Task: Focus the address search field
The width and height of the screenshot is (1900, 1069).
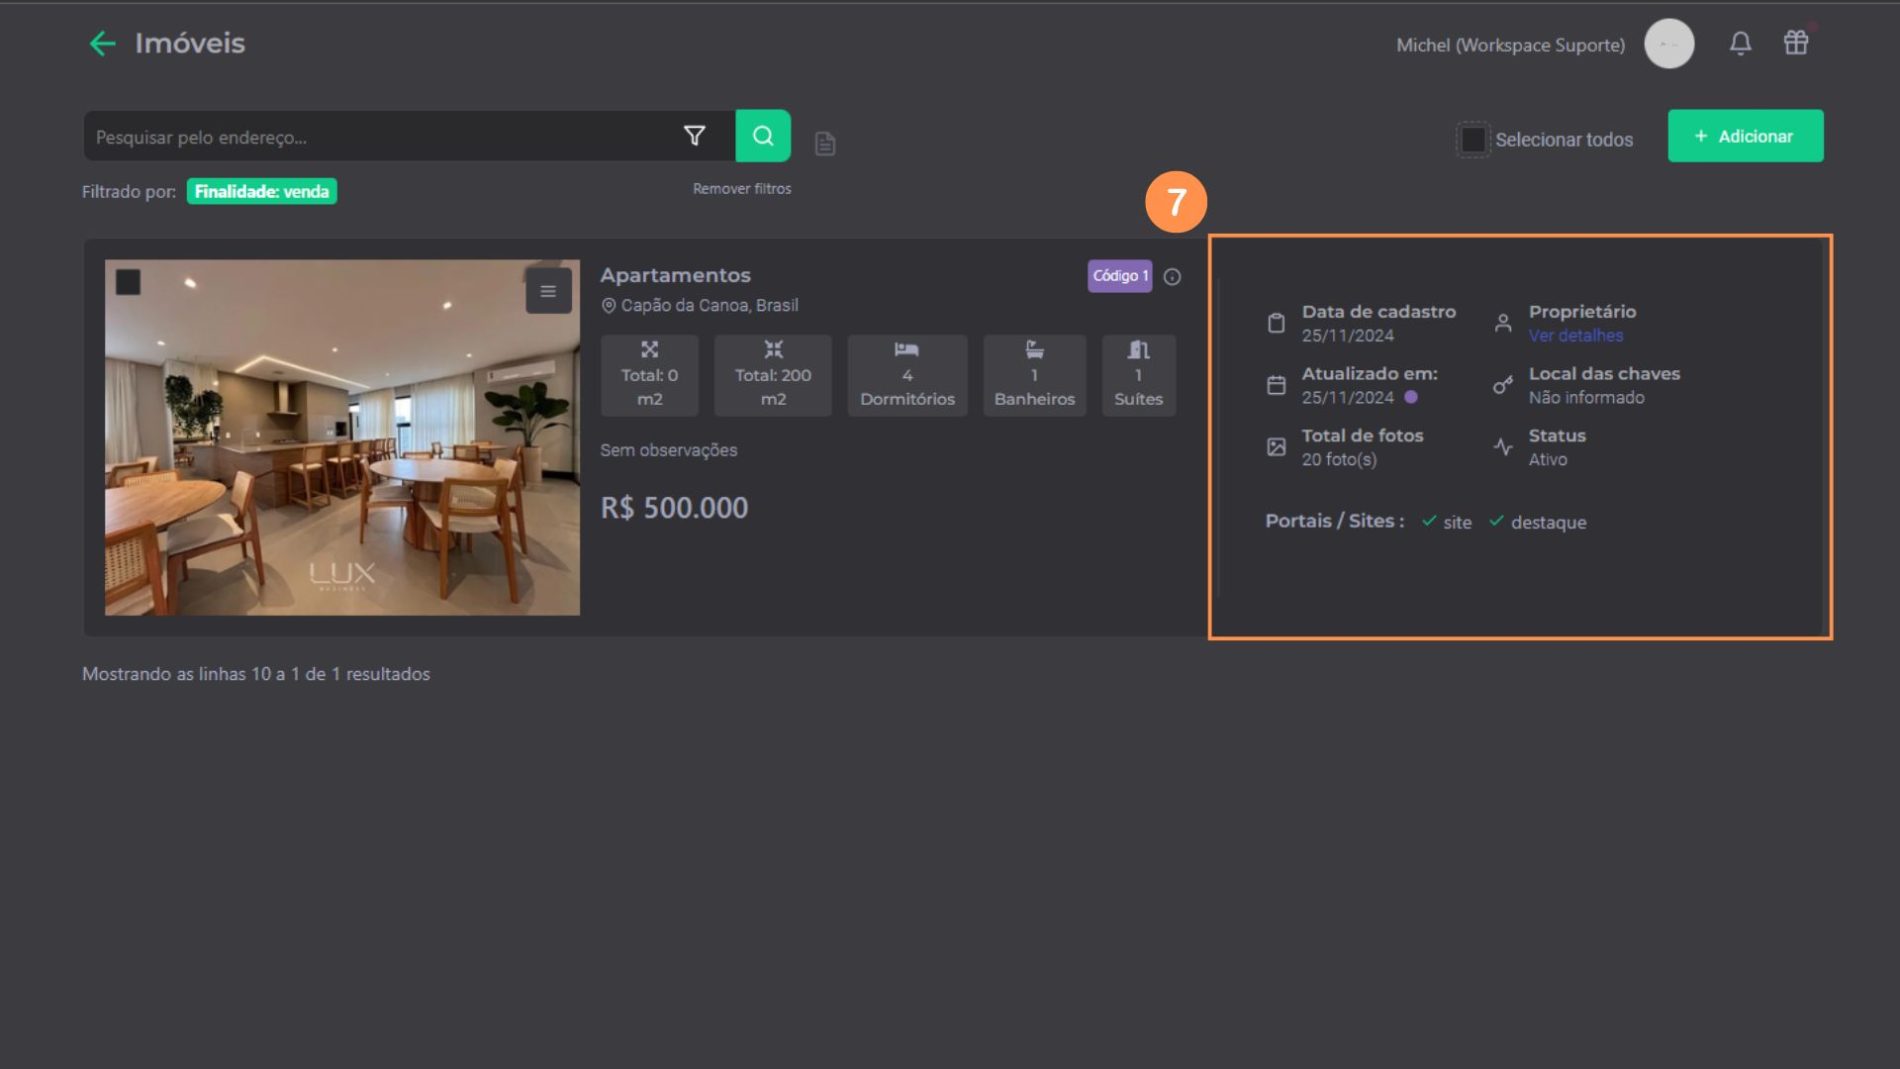Action: pyautogui.click(x=380, y=136)
